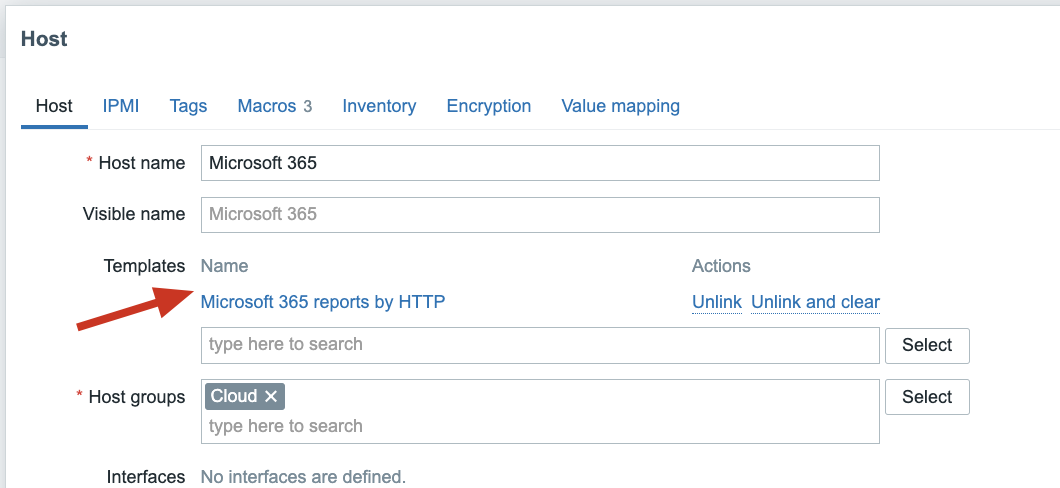Open the Inventory tab

(379, 106)
